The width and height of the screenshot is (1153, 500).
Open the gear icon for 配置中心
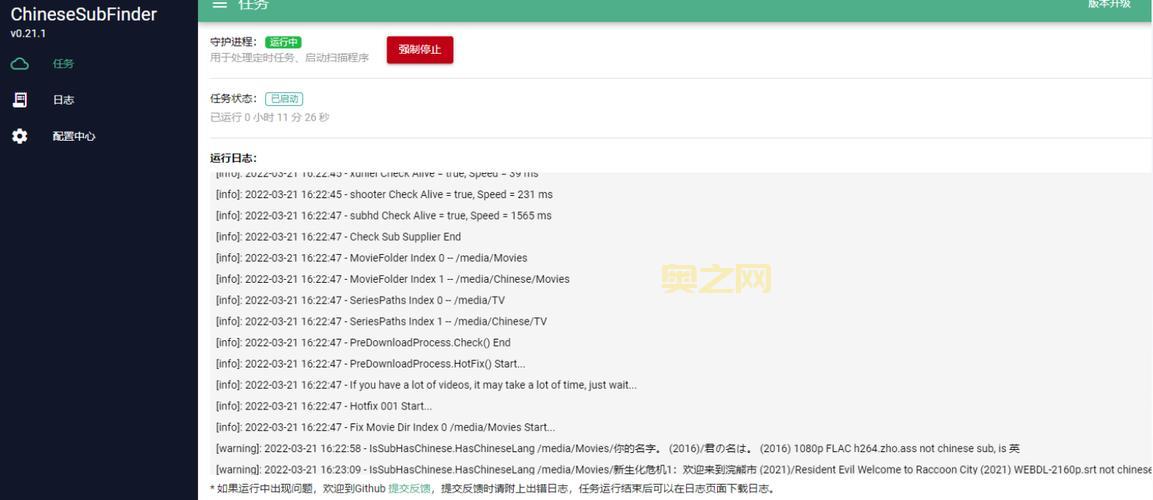[20, 136]
